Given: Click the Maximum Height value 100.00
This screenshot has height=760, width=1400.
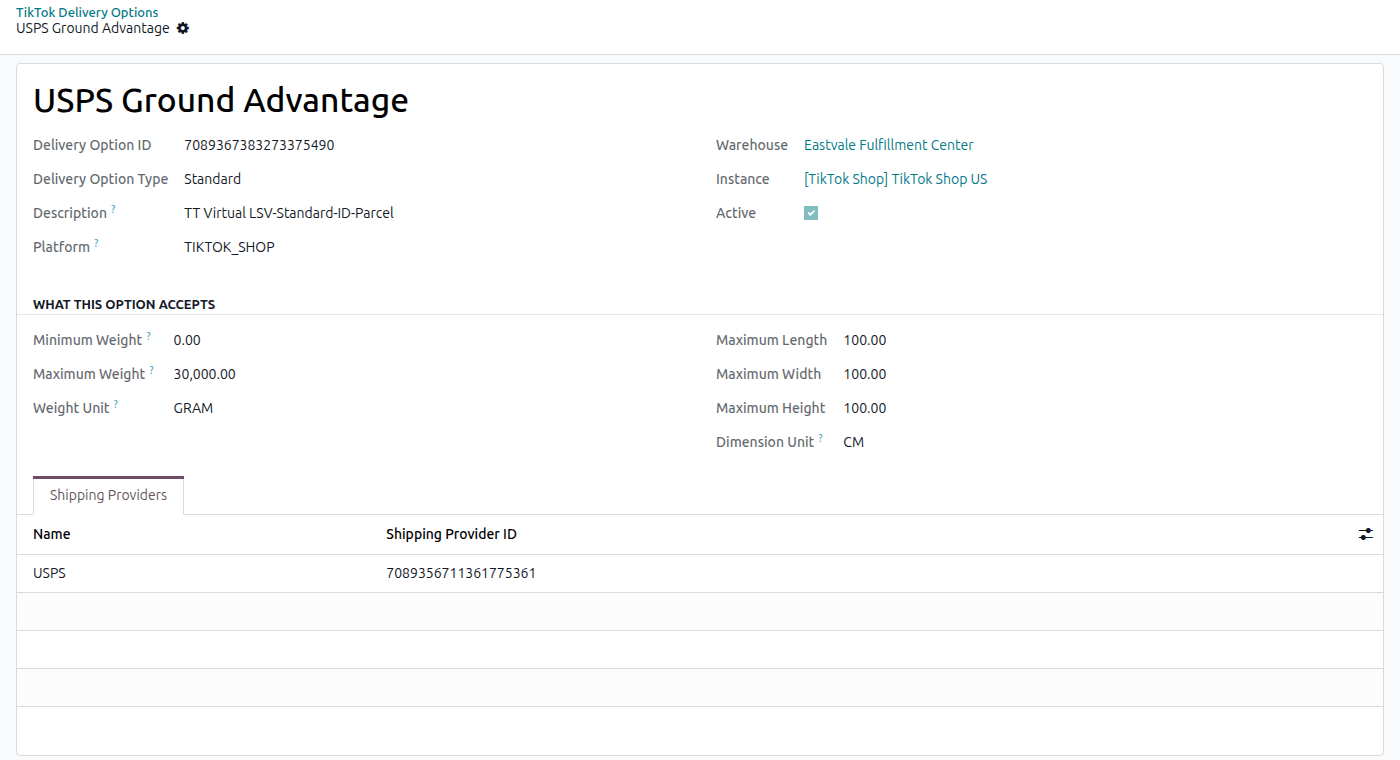Looking at the screenshot, I should [865, 408].
